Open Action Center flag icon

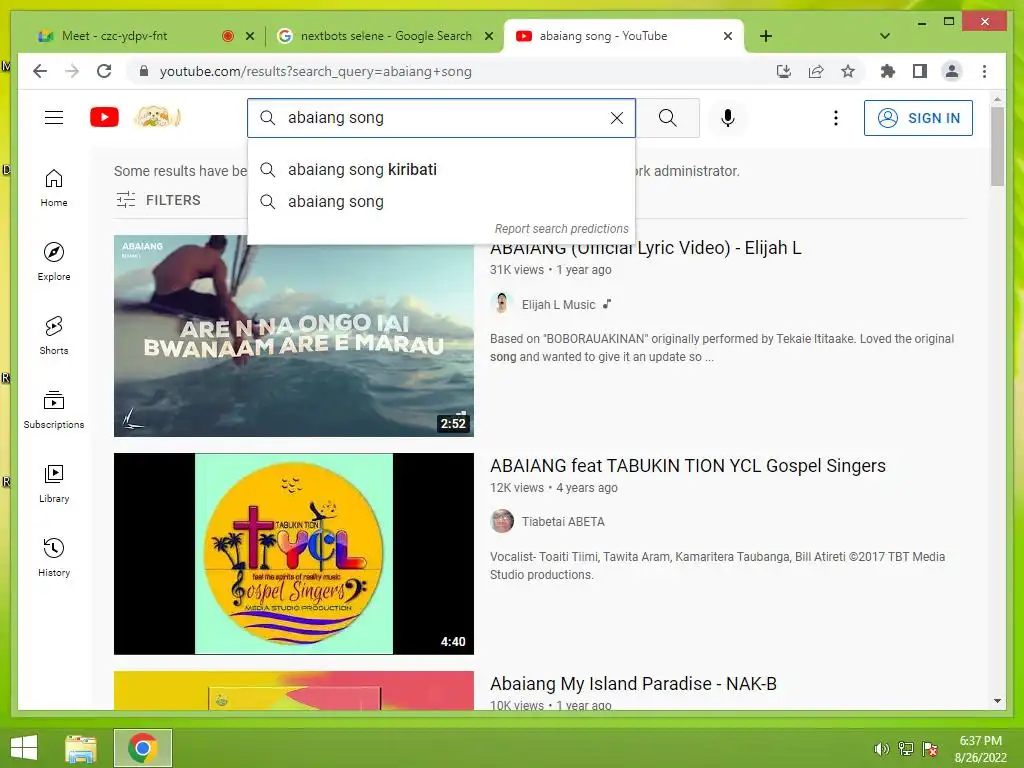coord(930,749)
